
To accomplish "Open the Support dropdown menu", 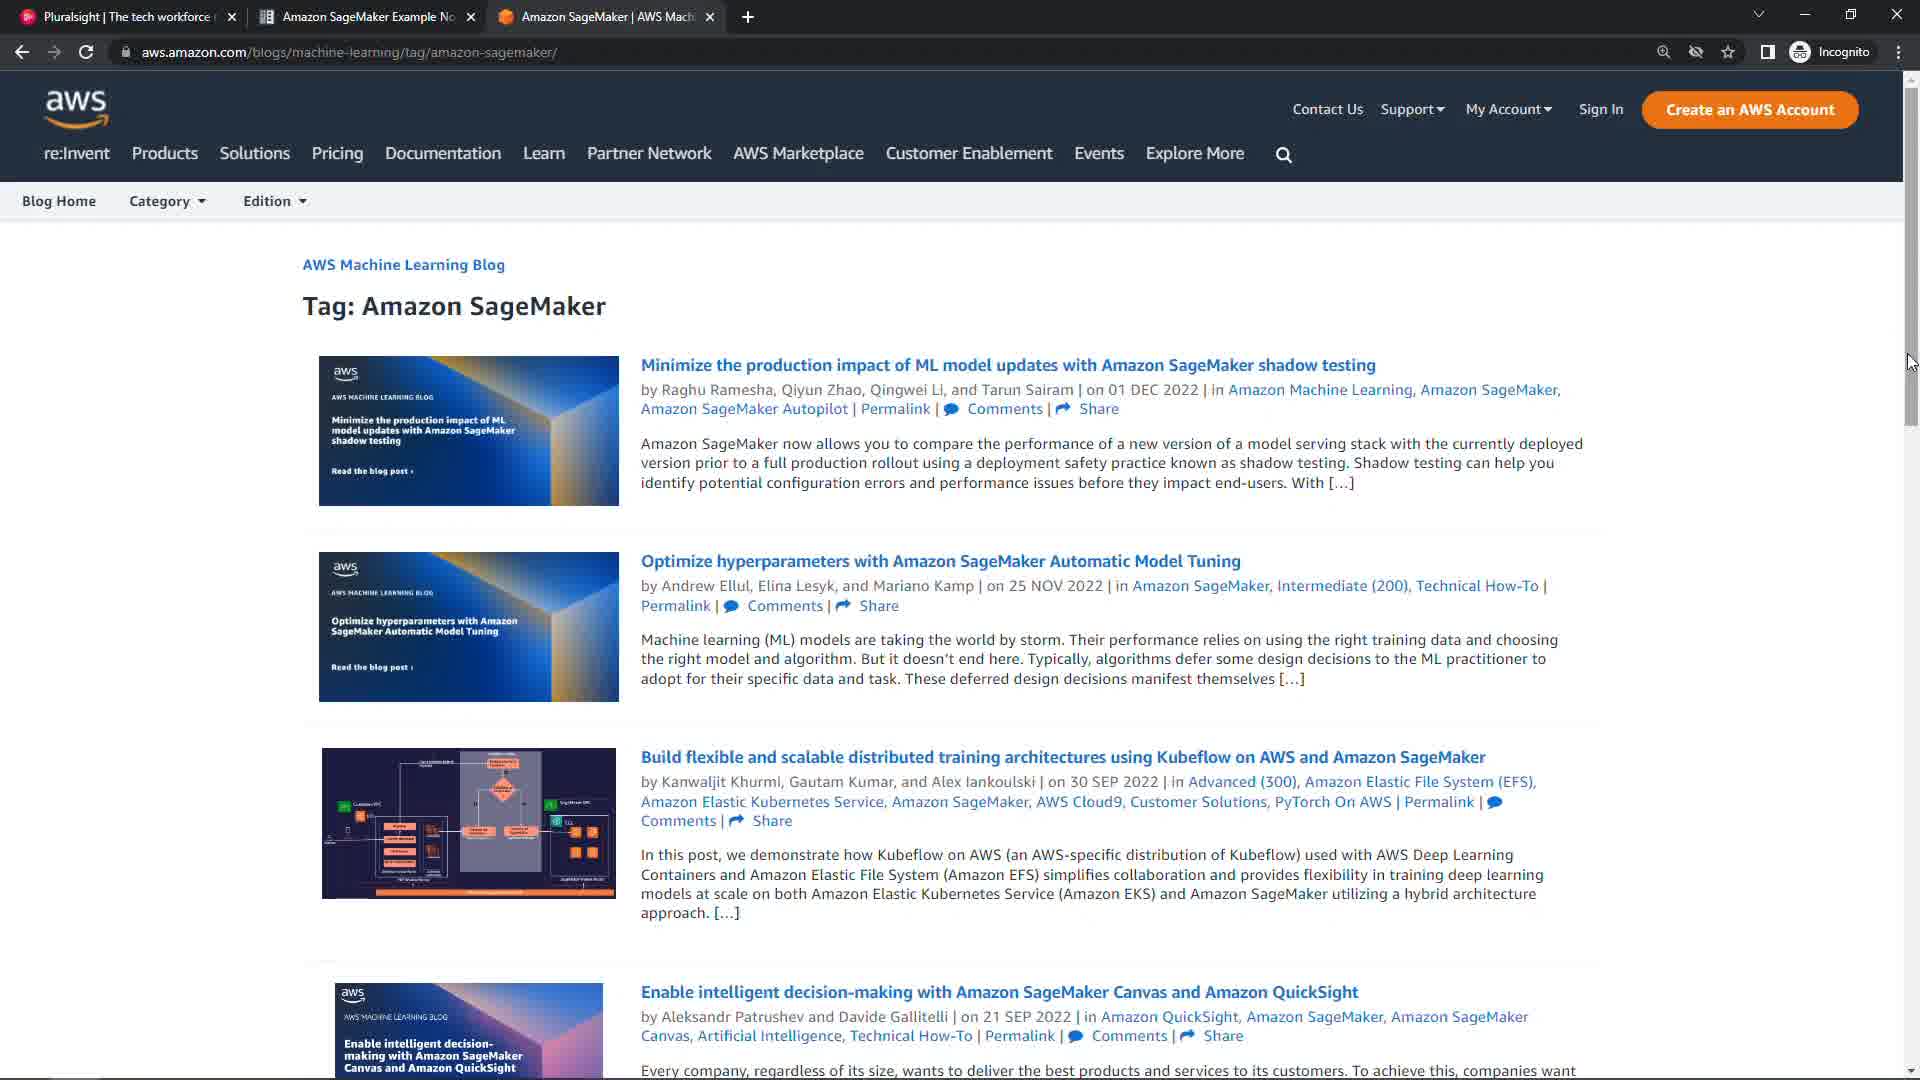I will [x=1412, y=110].
